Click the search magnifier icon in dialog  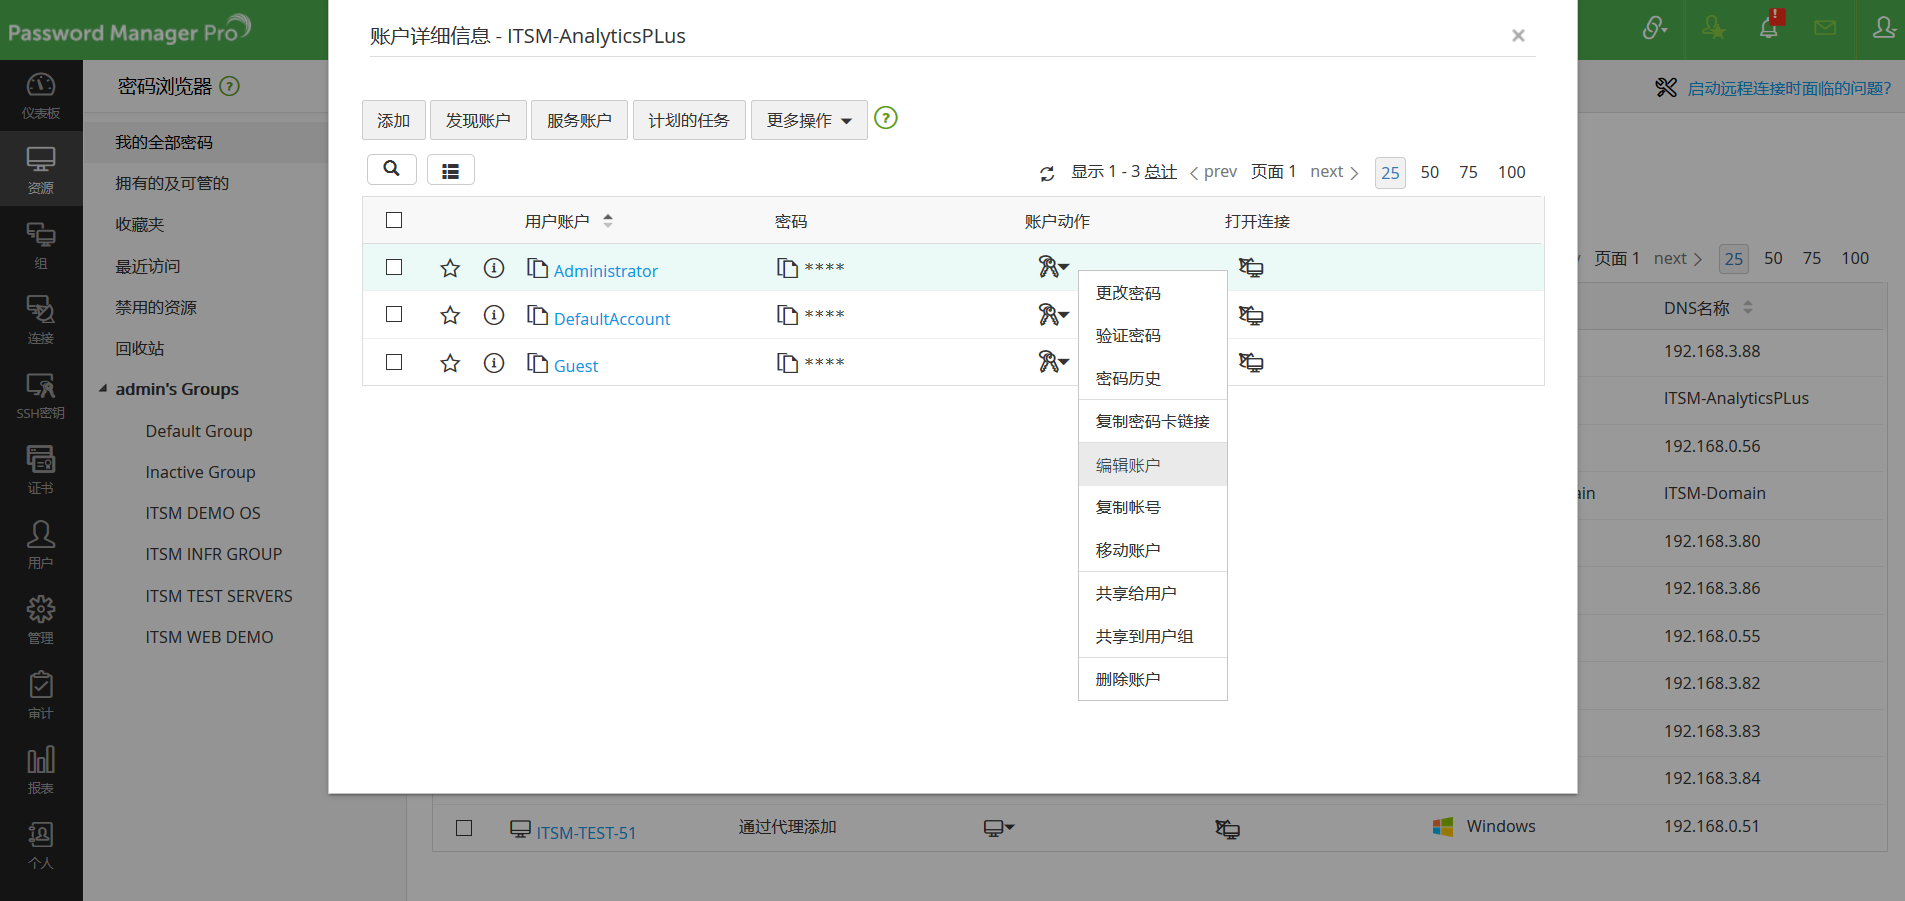392,169
